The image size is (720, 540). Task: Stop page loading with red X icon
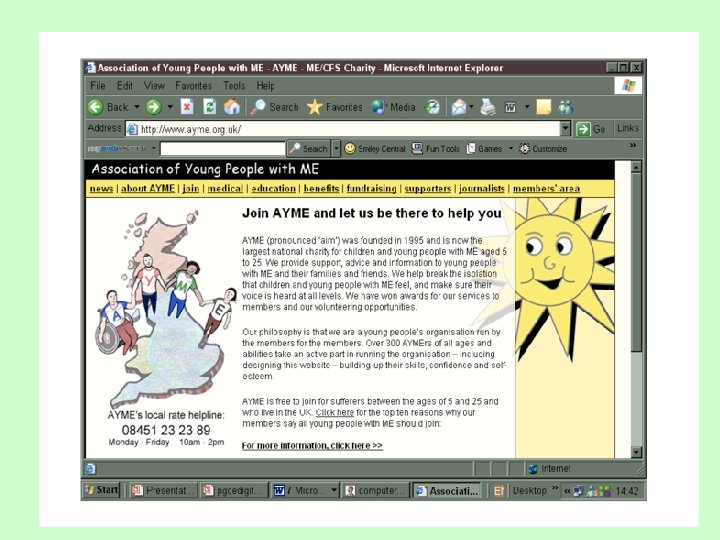pos(186,107)
